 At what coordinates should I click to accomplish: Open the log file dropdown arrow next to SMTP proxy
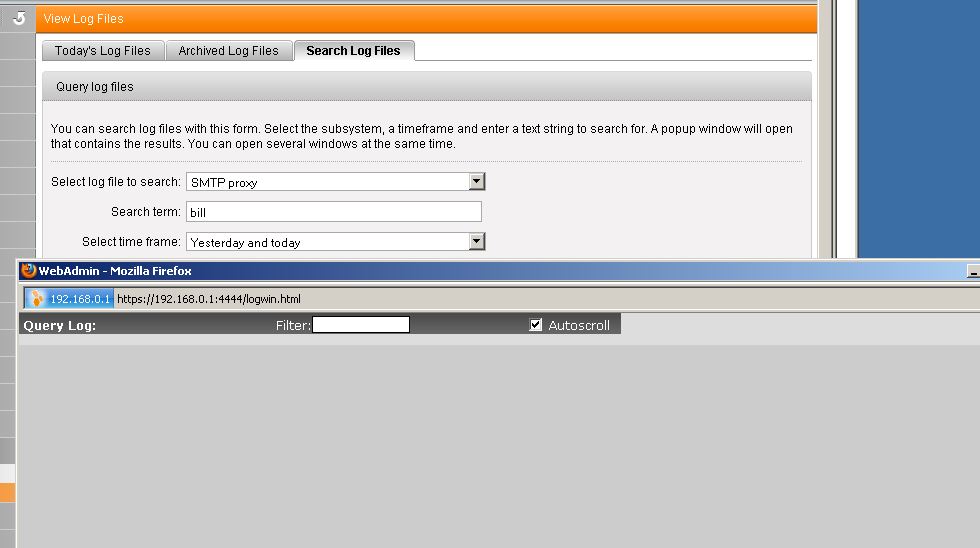[x=477, y=182]
